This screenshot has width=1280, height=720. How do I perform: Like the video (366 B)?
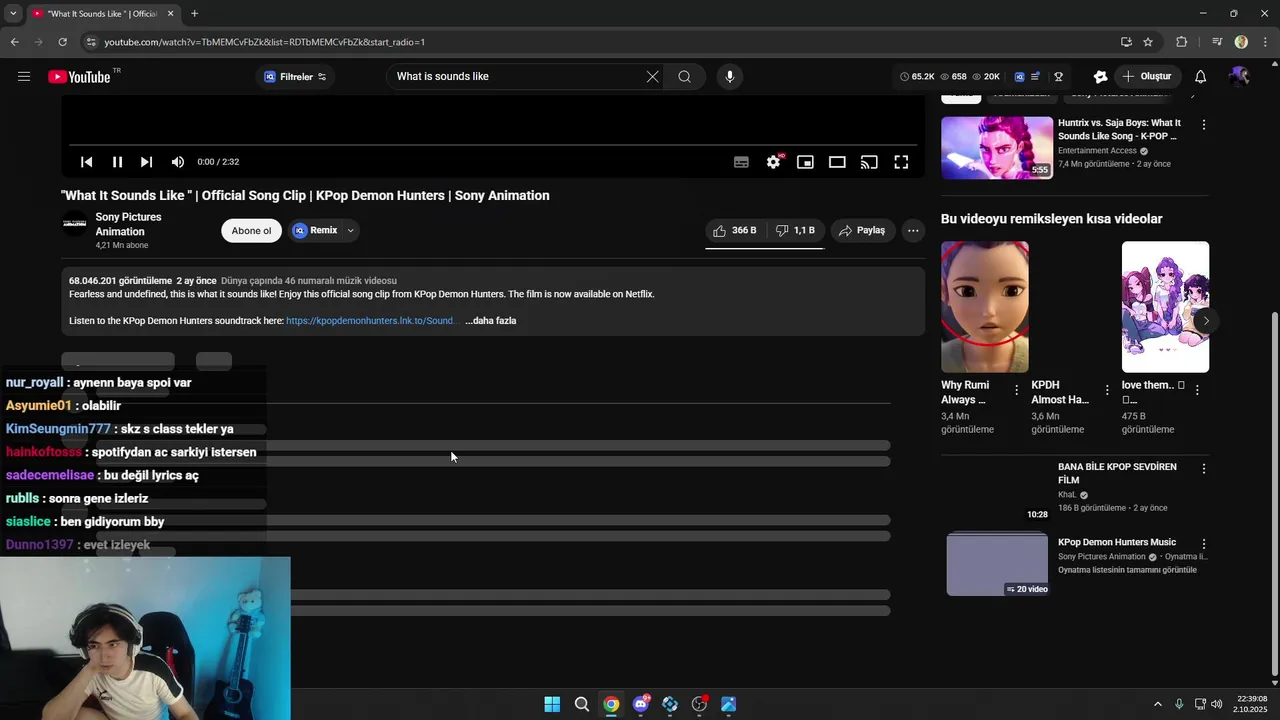pos(735,230)
